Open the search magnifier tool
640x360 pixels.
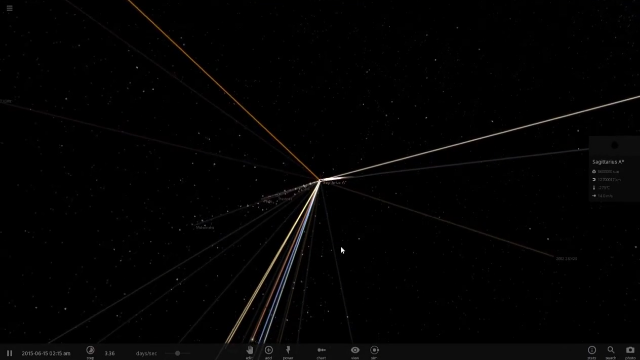pos(611,350)
